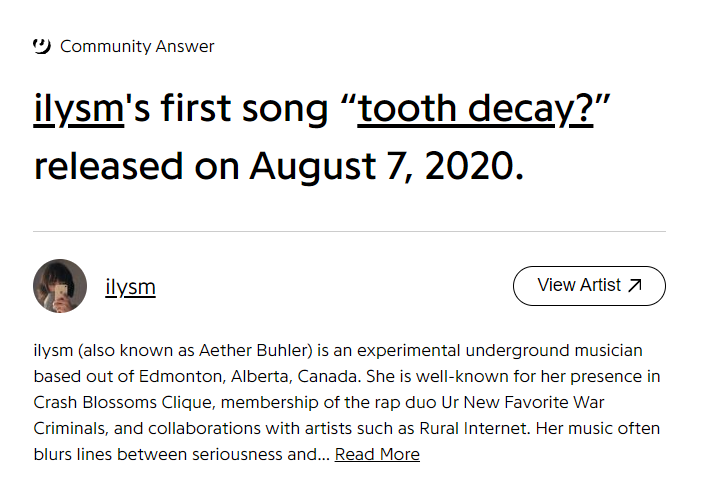Click the ilysm artist avatar photo
The image size is (701, 501).
click(x=59, y=287)
